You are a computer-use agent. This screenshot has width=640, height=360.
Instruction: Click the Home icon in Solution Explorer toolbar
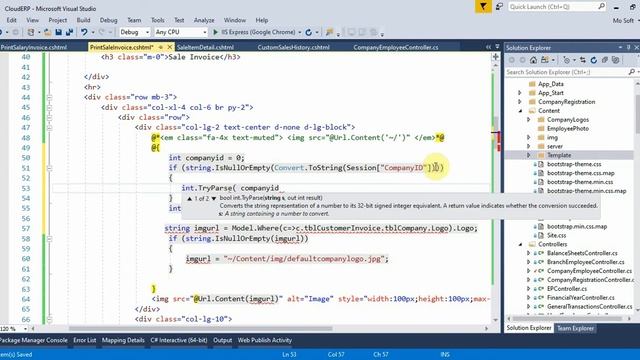click(x=533, y=60)
